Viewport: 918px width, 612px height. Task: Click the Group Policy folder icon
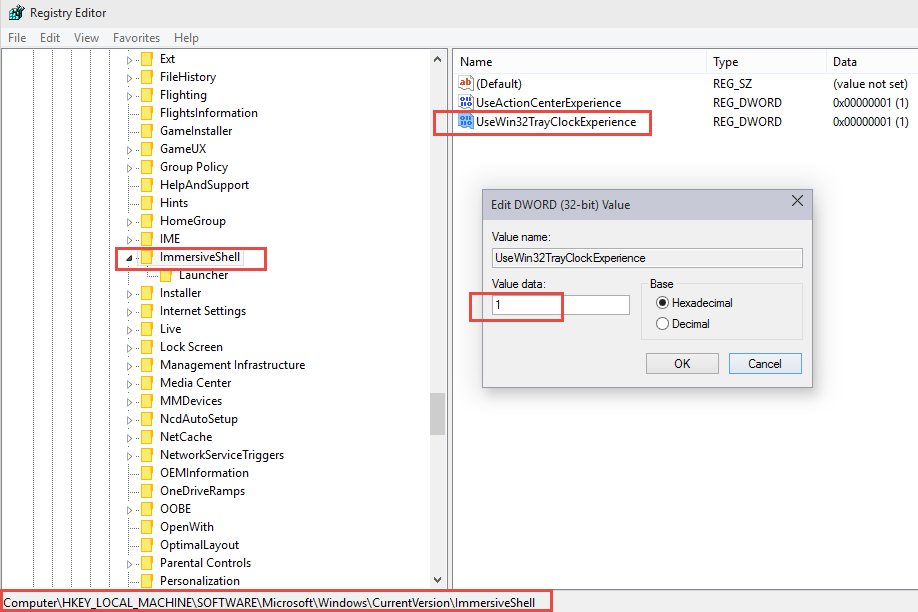tap(147, 167)
